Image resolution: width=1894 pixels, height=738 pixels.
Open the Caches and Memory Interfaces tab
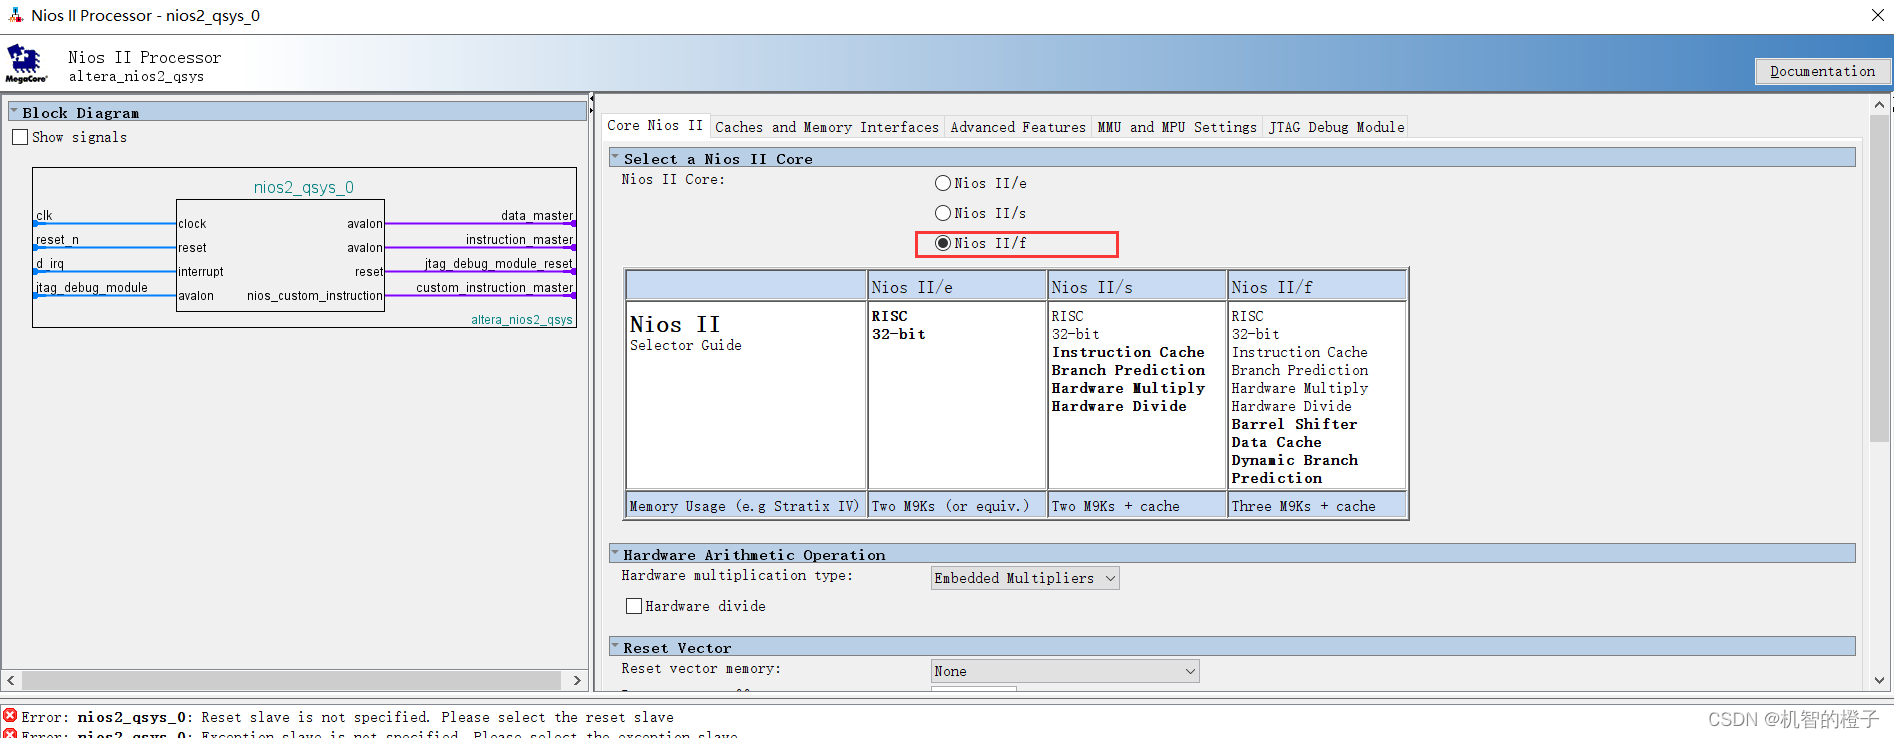point(827,127)
